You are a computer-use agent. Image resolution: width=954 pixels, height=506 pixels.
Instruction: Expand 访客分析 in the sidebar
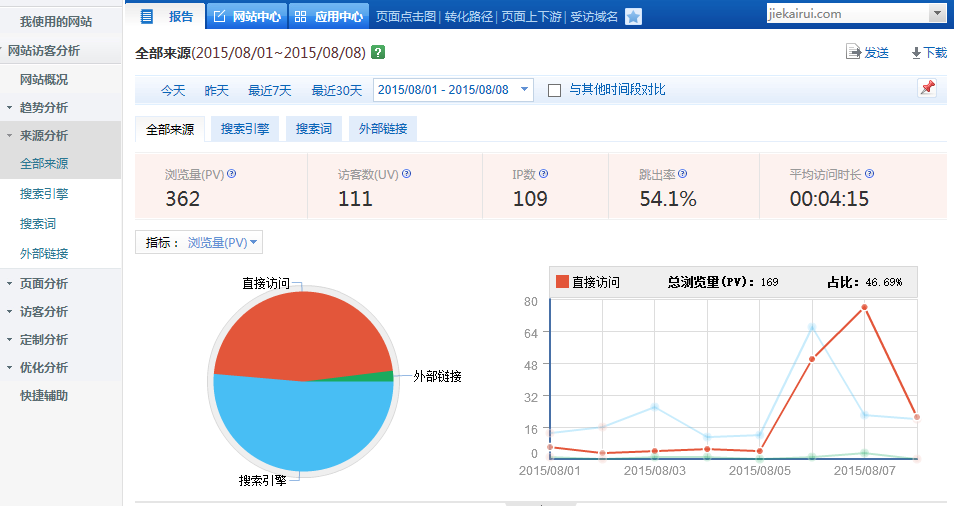click(x=9, y=311)
